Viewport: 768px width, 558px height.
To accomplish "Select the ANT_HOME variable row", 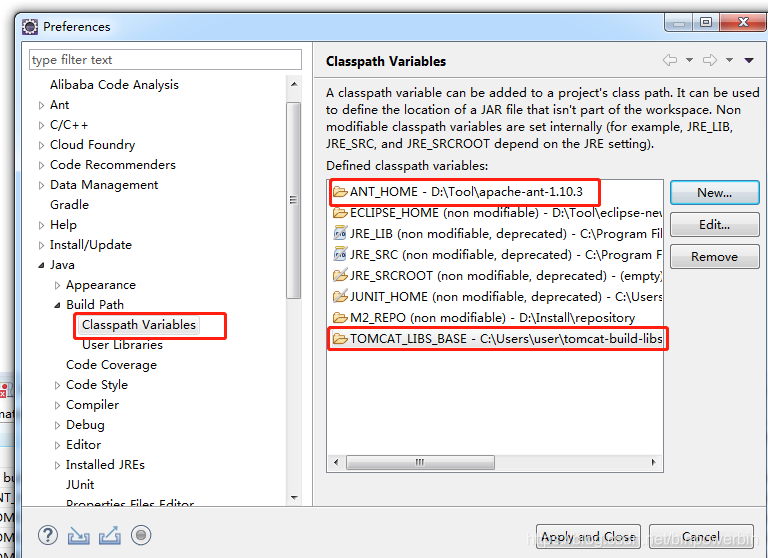I will [x=495, y=192].
